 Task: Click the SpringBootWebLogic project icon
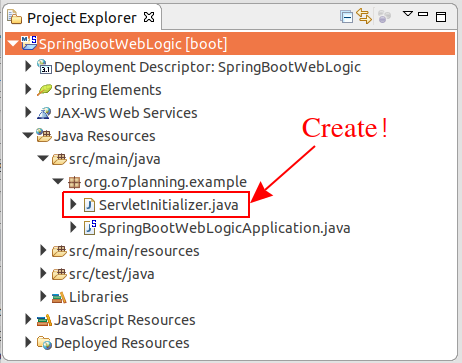[x=29, y=43]
